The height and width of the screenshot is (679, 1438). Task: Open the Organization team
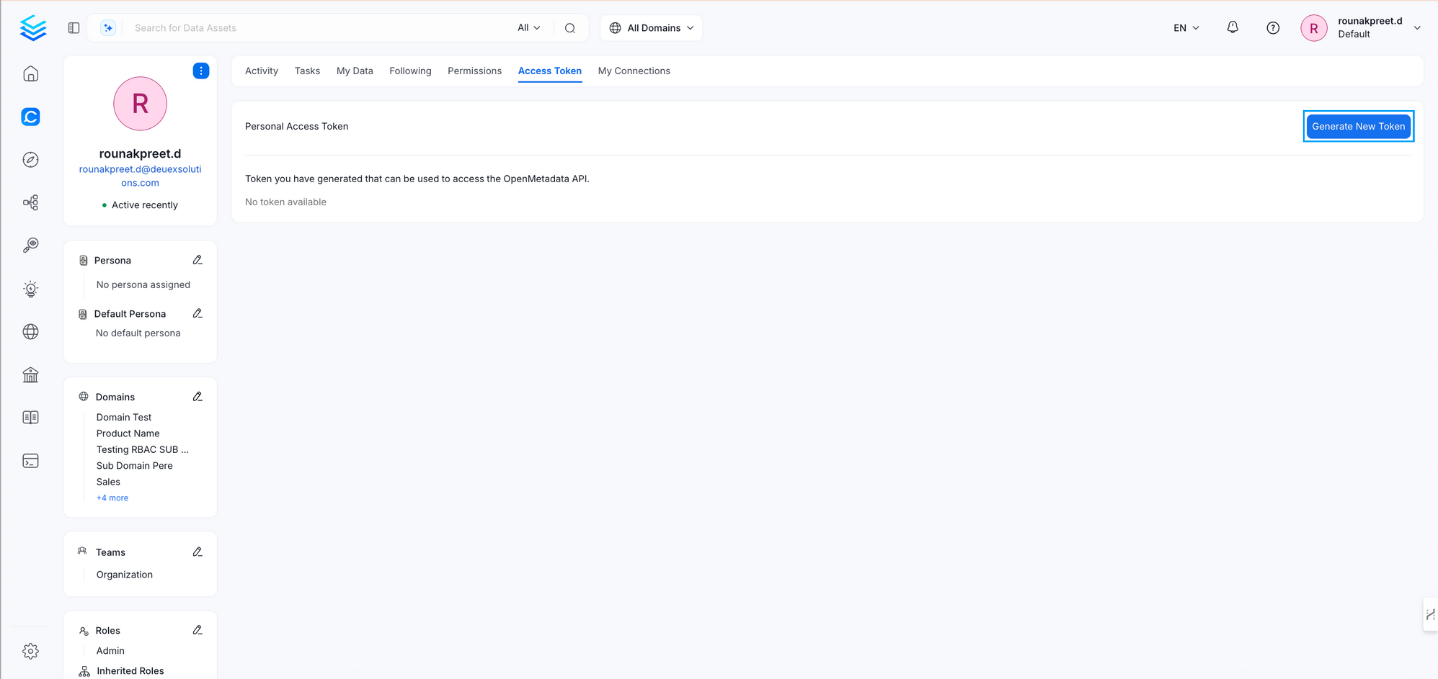(x=124, y=575)
